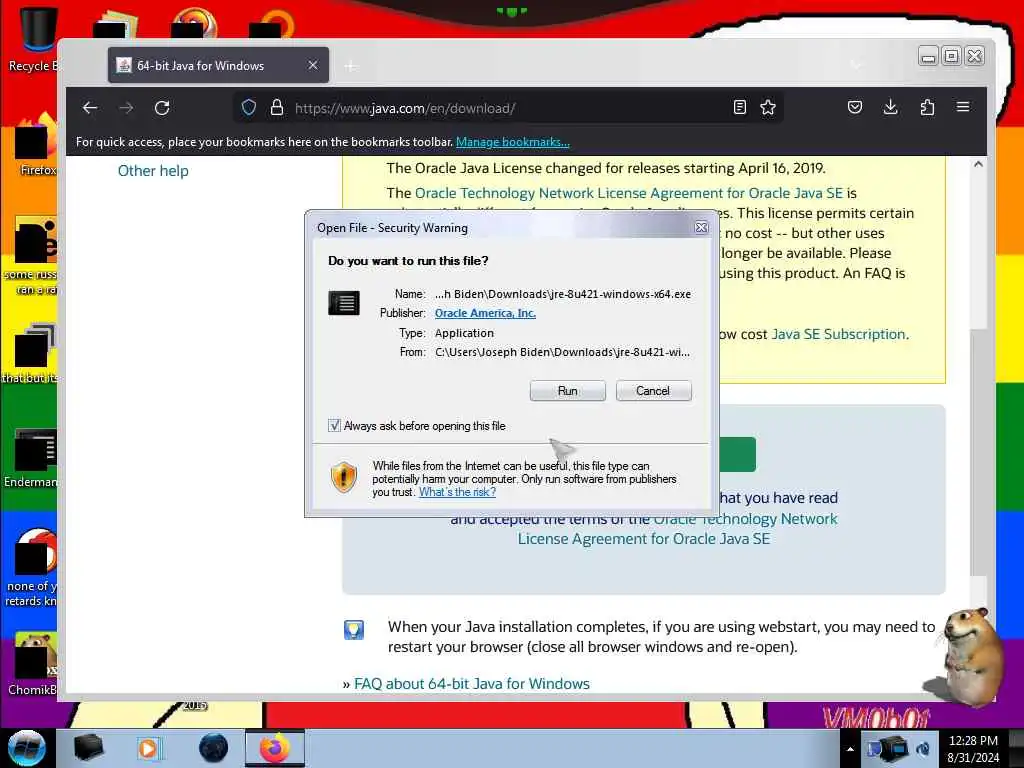Open the Oracle America, Inc. publisher link
This screenshot has height=768, width=1024.
pyautogui.click(x=485, y=313)
